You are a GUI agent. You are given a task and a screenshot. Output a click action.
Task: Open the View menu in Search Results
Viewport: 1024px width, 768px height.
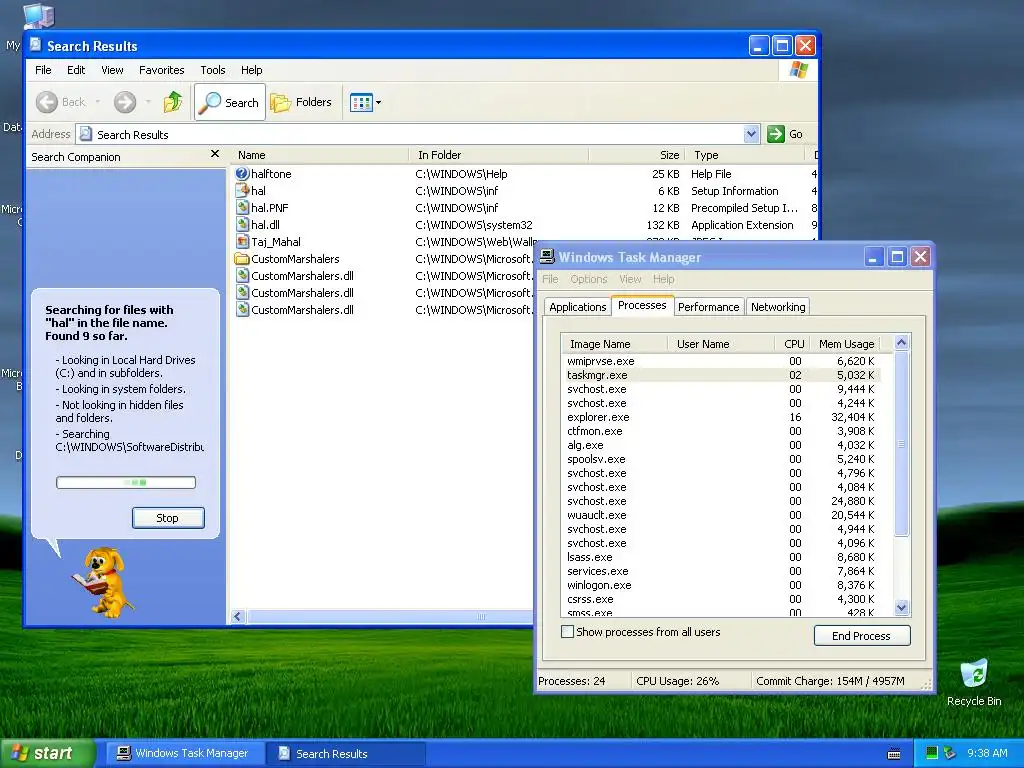click(x=112, y=70)
